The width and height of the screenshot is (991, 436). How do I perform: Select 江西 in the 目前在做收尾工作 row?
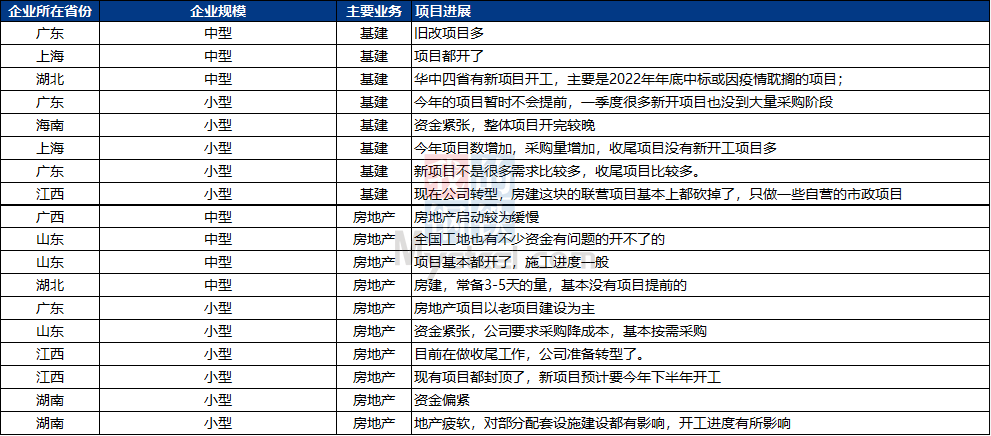pos(50,354)
